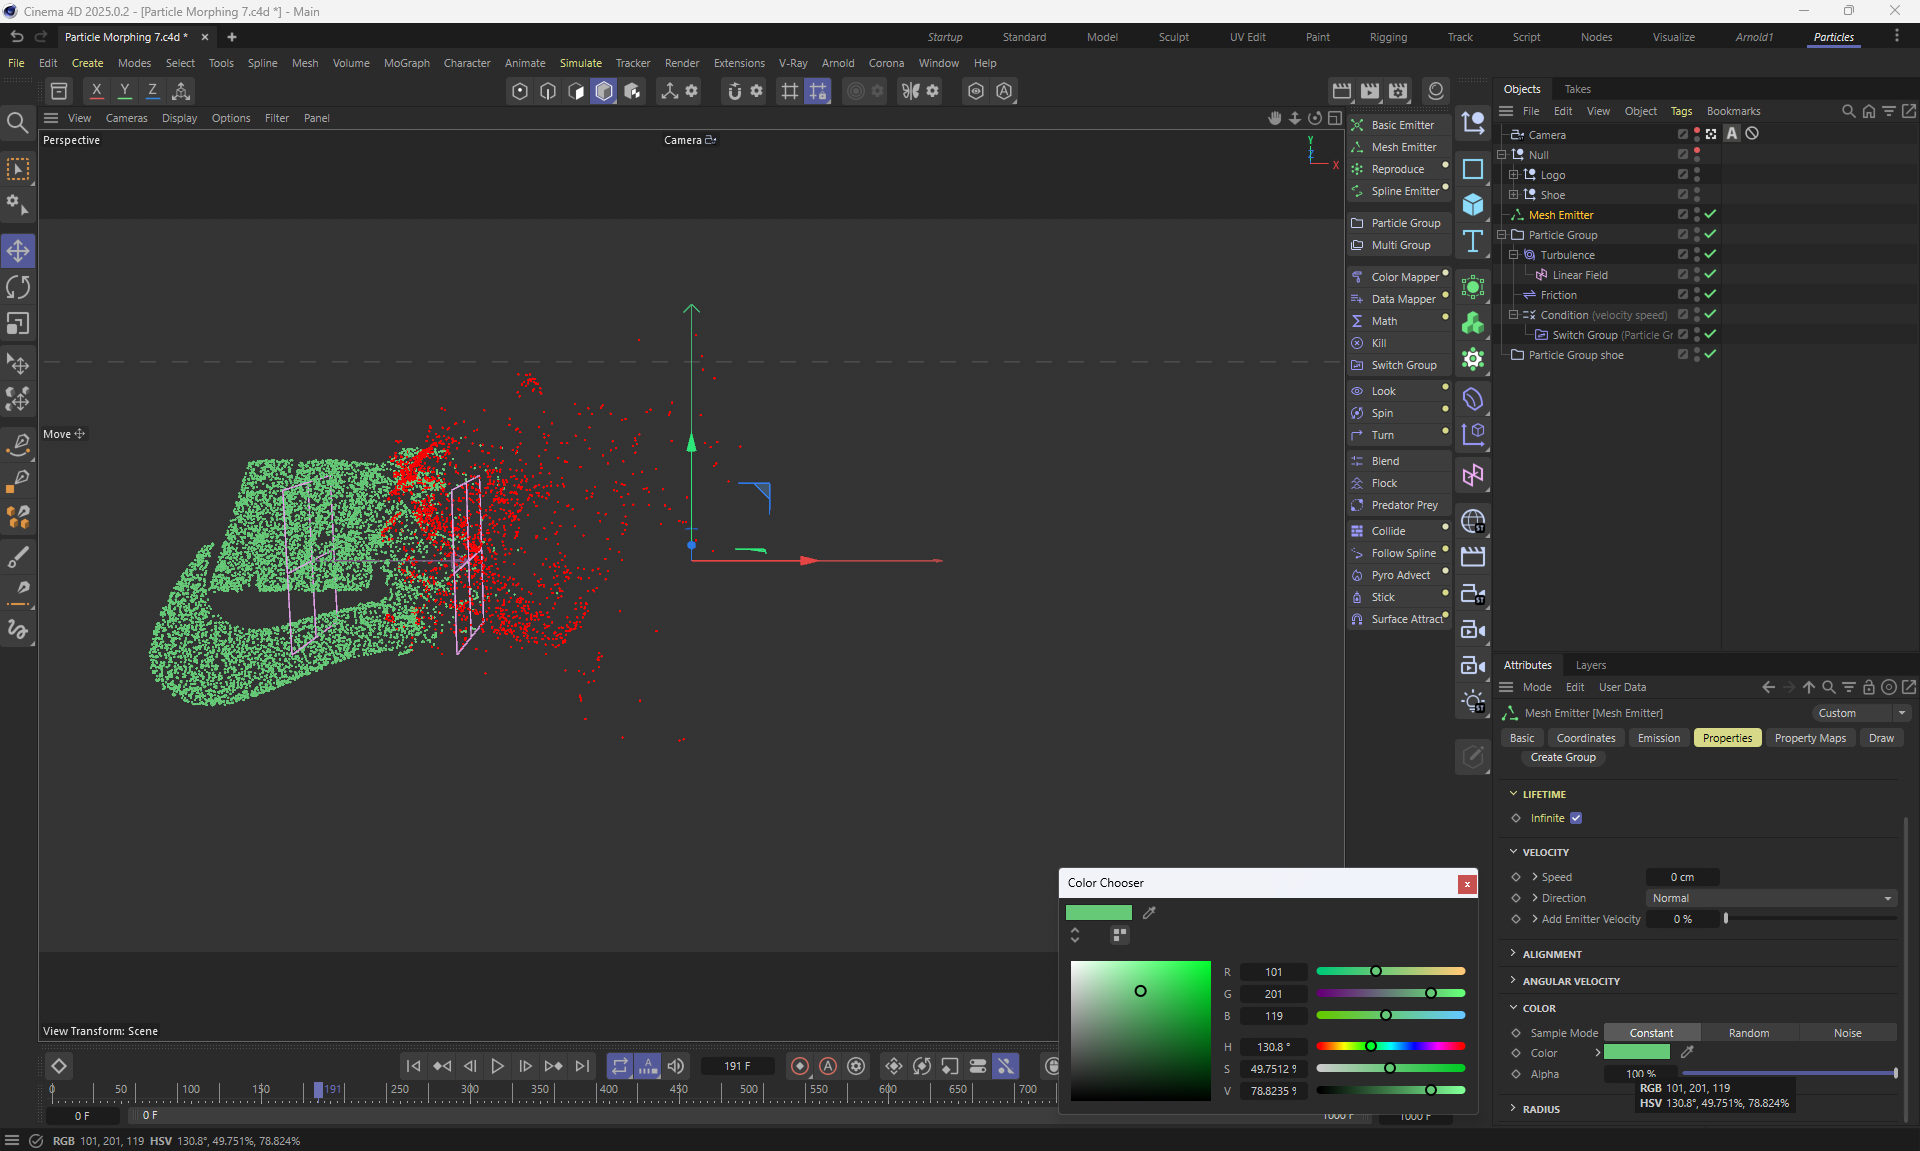Select the Scale tool in left toolbar
Screen dimensions: 1920x1151
click(x=18, y=324)
